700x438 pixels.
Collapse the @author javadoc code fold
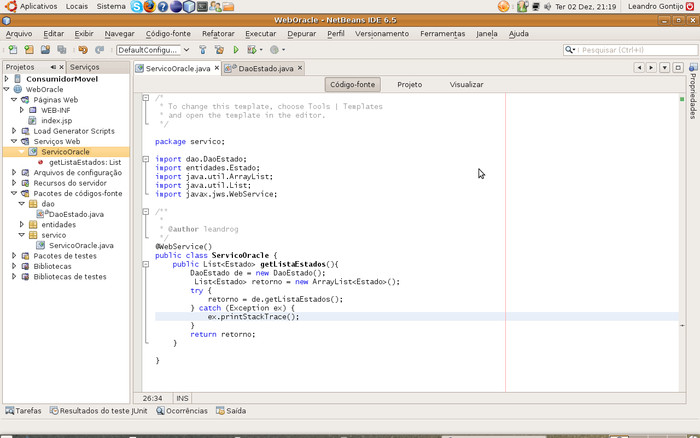coord(146,212)
